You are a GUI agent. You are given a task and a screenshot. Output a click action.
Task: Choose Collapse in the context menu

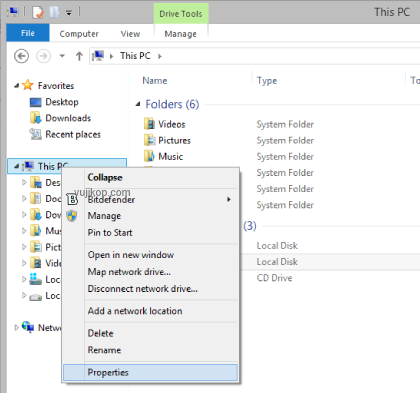150,177
